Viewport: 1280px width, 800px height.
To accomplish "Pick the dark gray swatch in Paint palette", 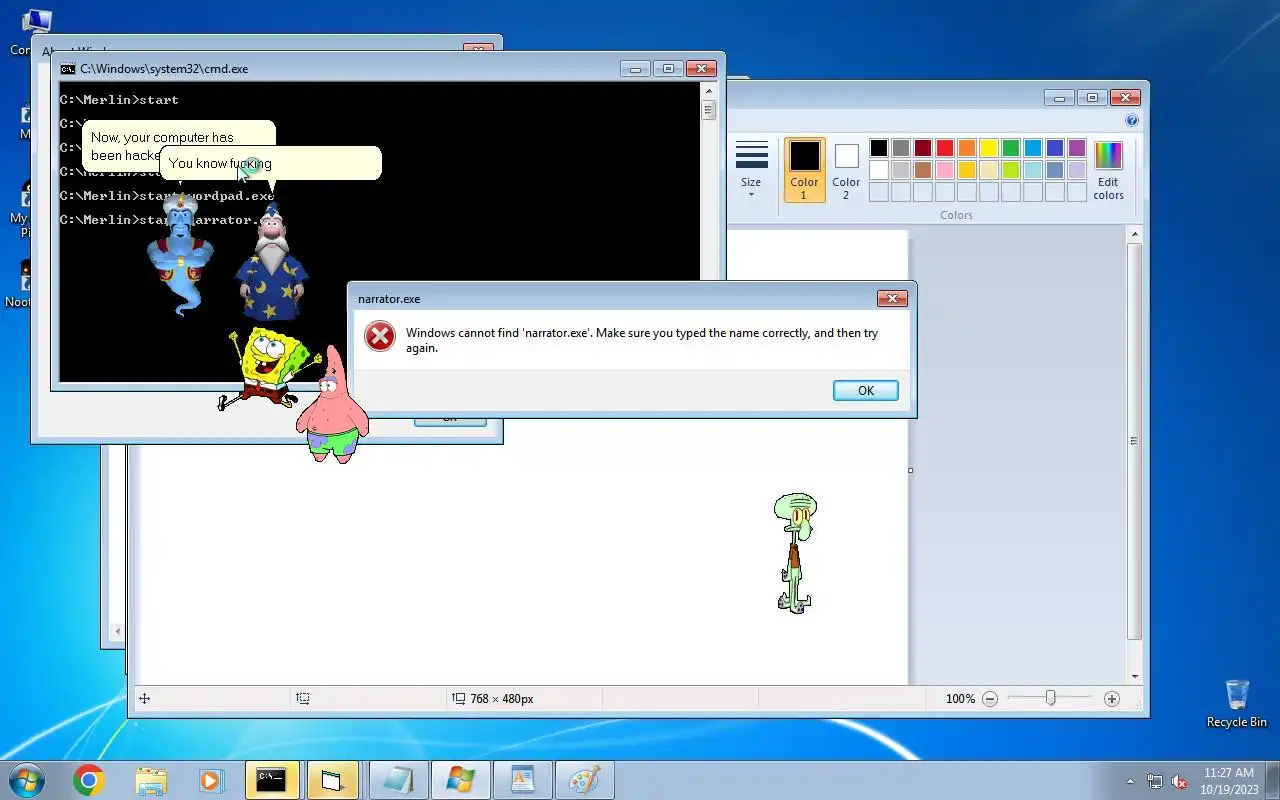I will pos(901,148).
